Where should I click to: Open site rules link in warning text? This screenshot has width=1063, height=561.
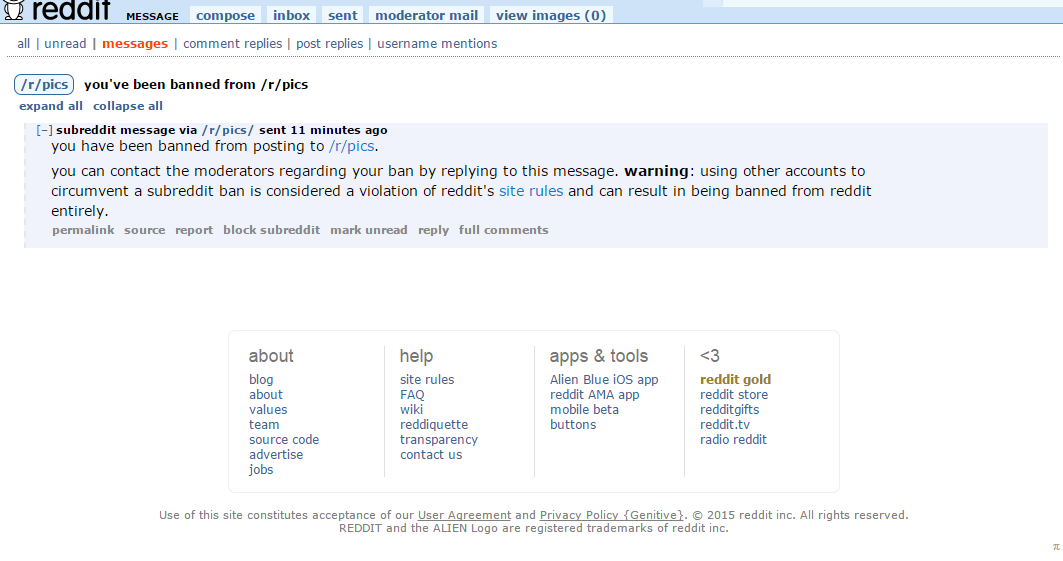(x=531, y=191)
